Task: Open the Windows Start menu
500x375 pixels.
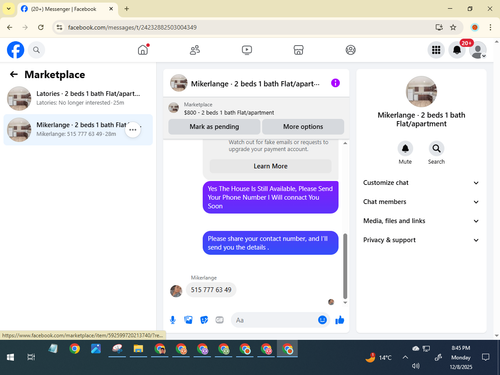Action: click(10, 357)
